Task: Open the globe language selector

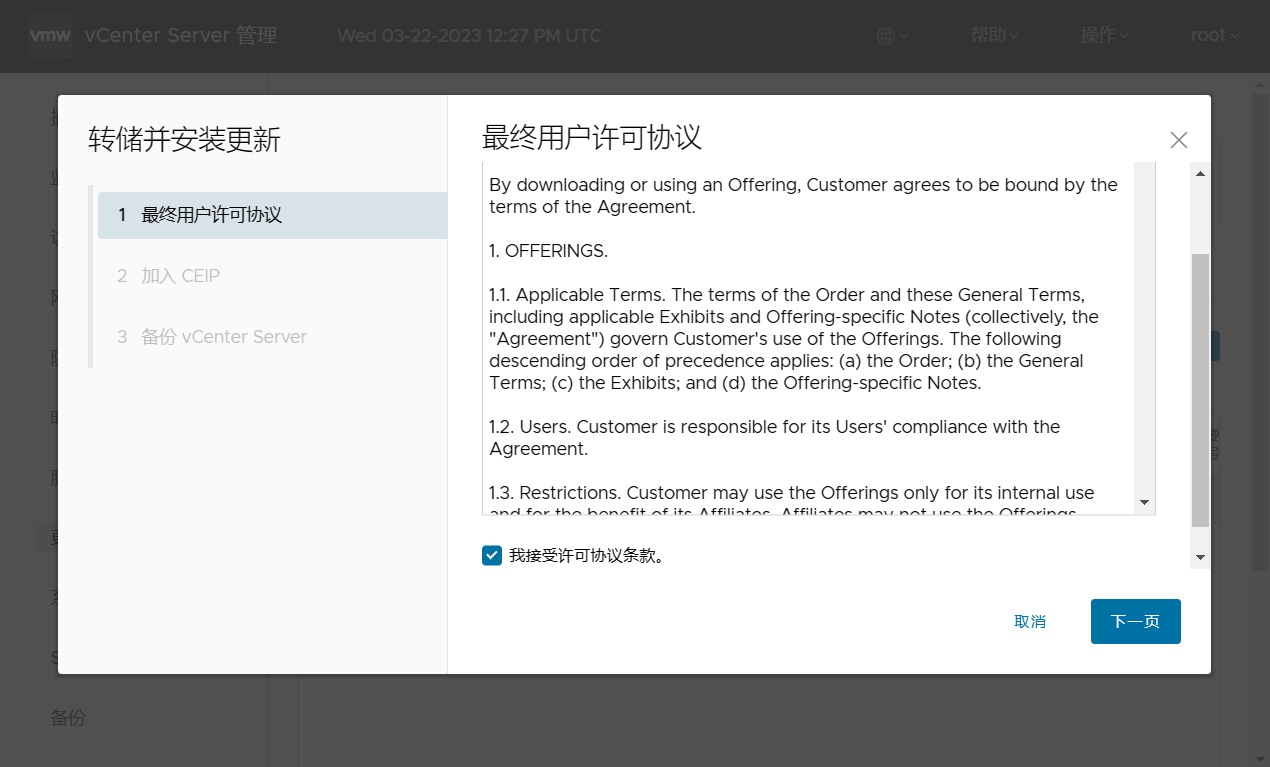Action: point(892,36)
